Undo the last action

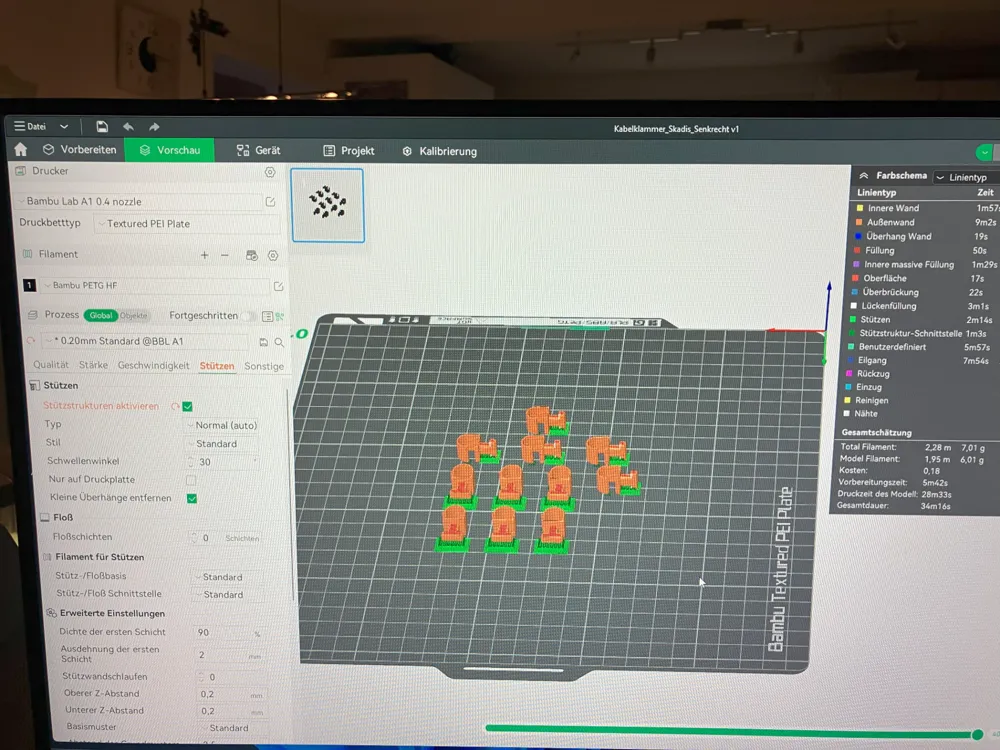pos(128,126)
